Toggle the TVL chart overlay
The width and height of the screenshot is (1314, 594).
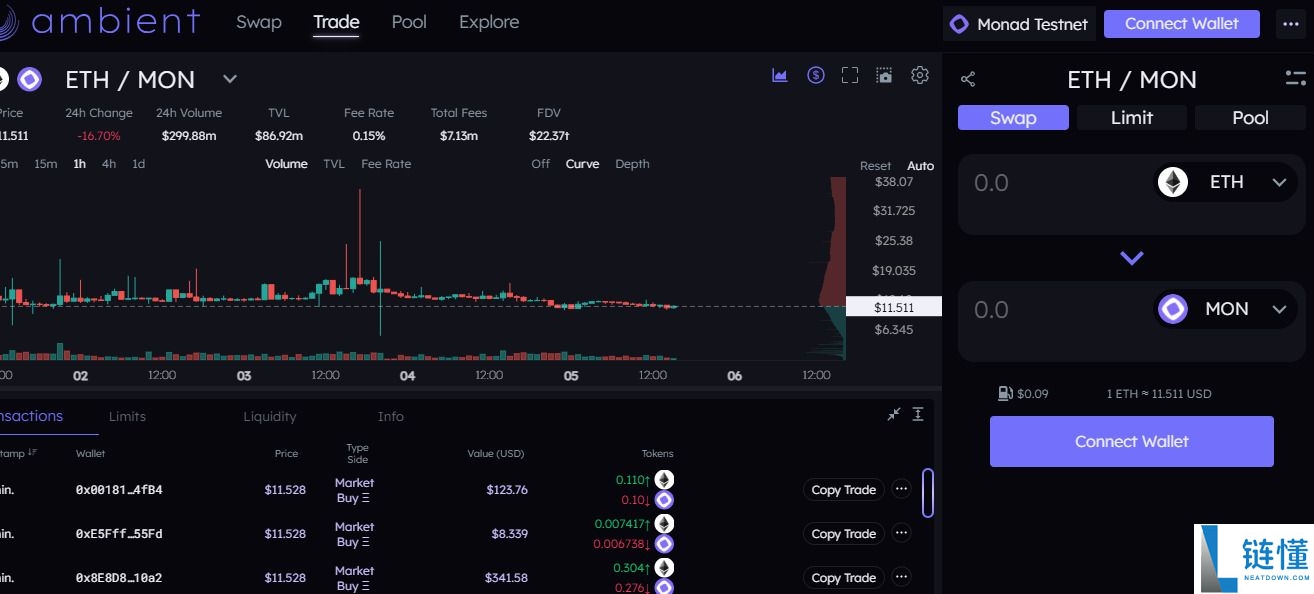point(334,164)
